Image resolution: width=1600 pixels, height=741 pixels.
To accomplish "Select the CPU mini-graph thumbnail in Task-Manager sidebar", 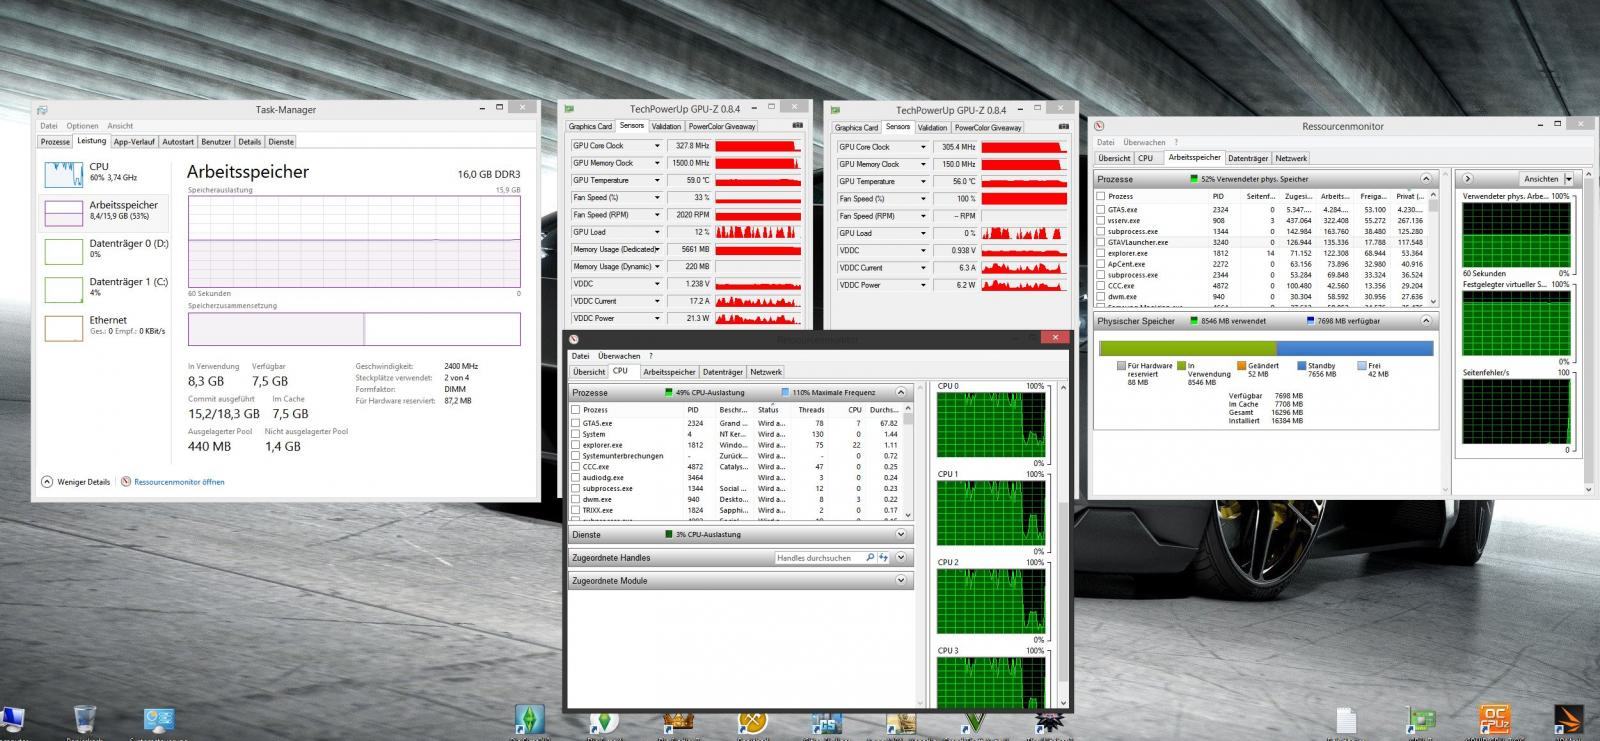I will tap(63, 174).
